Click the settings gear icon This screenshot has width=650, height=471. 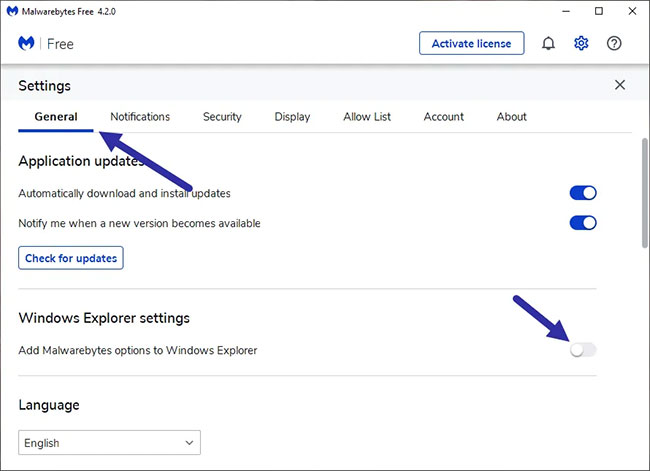tap(581, 43)
